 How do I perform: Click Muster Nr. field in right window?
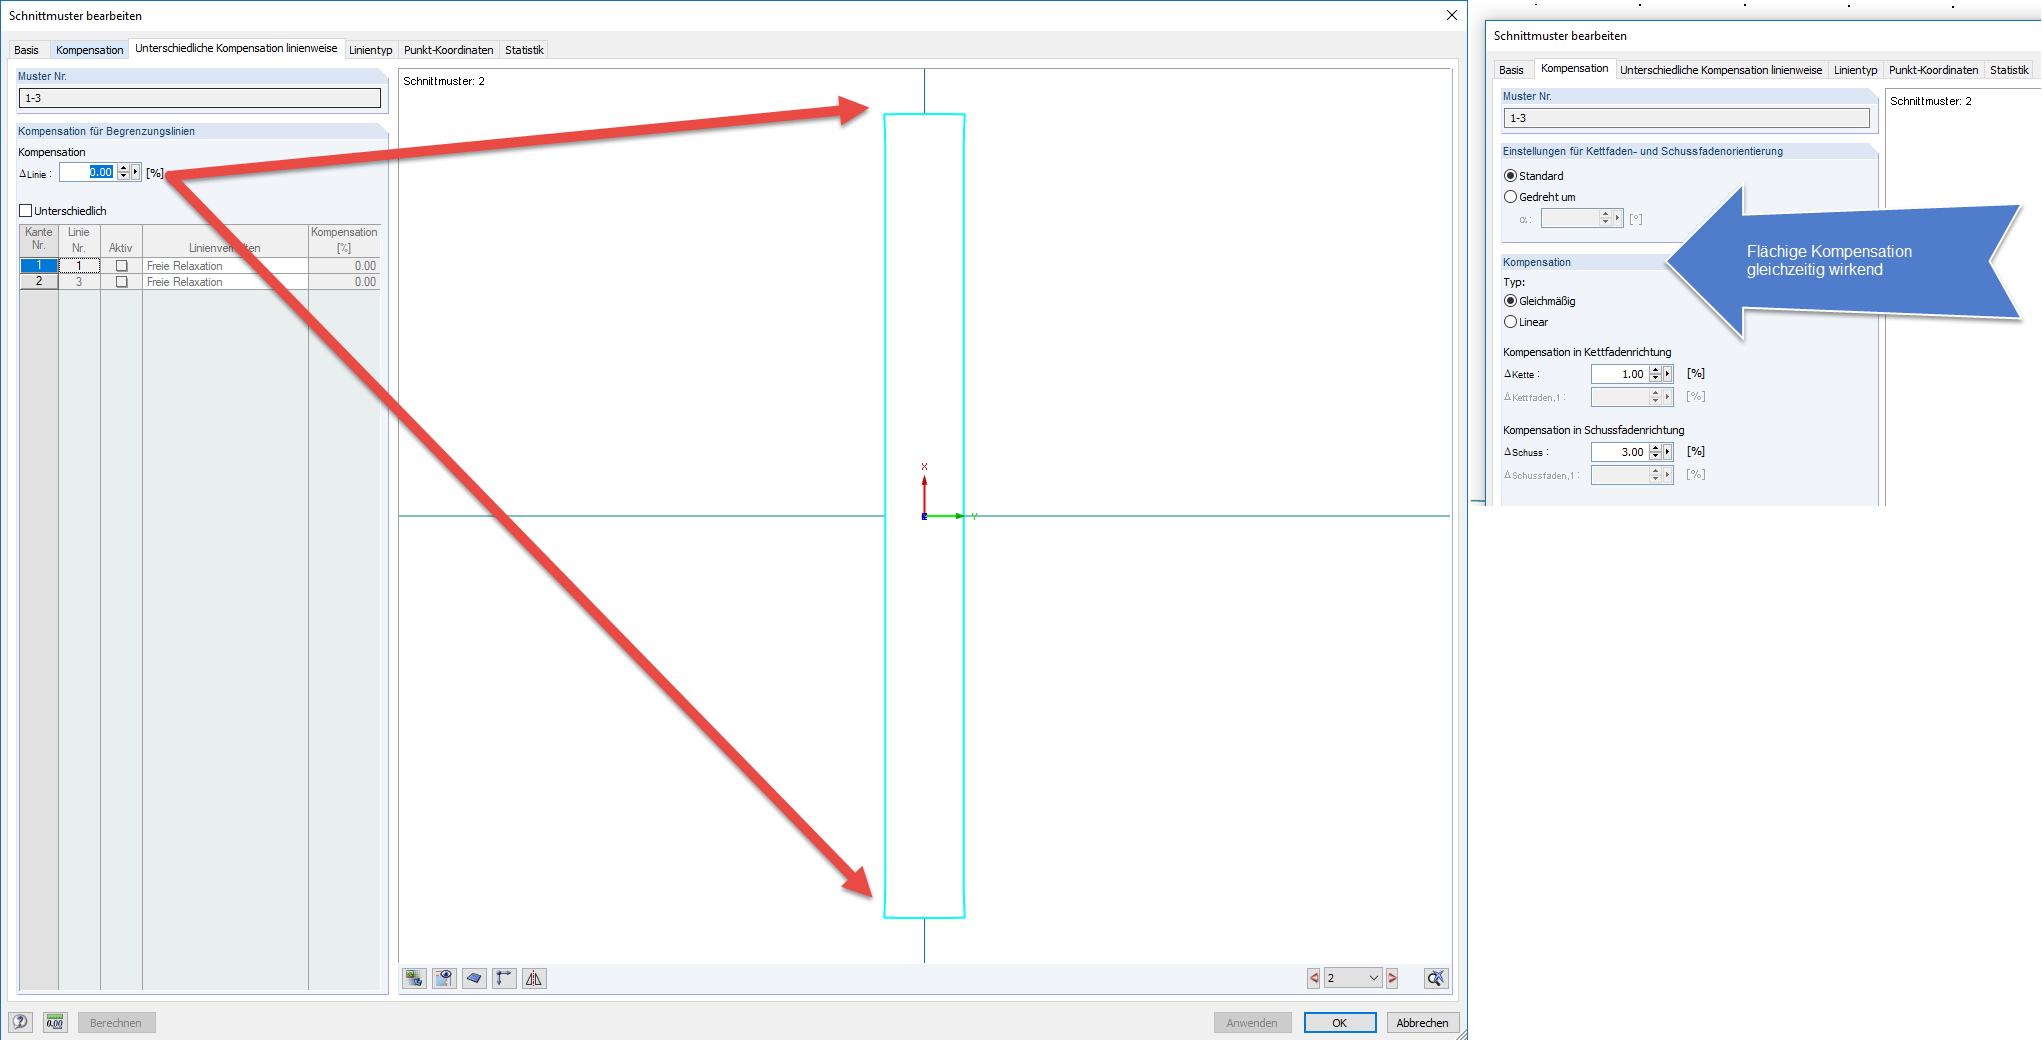click(1686, 118)
